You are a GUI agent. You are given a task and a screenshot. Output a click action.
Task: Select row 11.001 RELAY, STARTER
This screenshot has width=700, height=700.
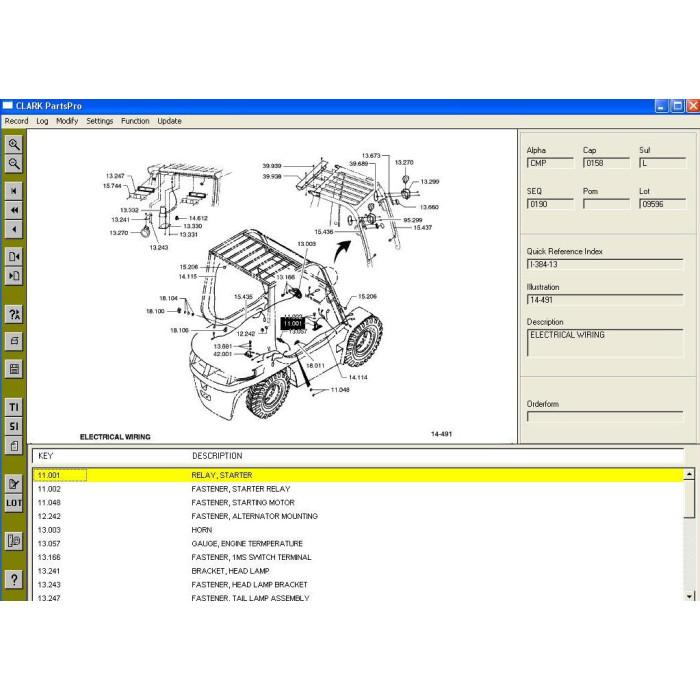coord(358,475)
